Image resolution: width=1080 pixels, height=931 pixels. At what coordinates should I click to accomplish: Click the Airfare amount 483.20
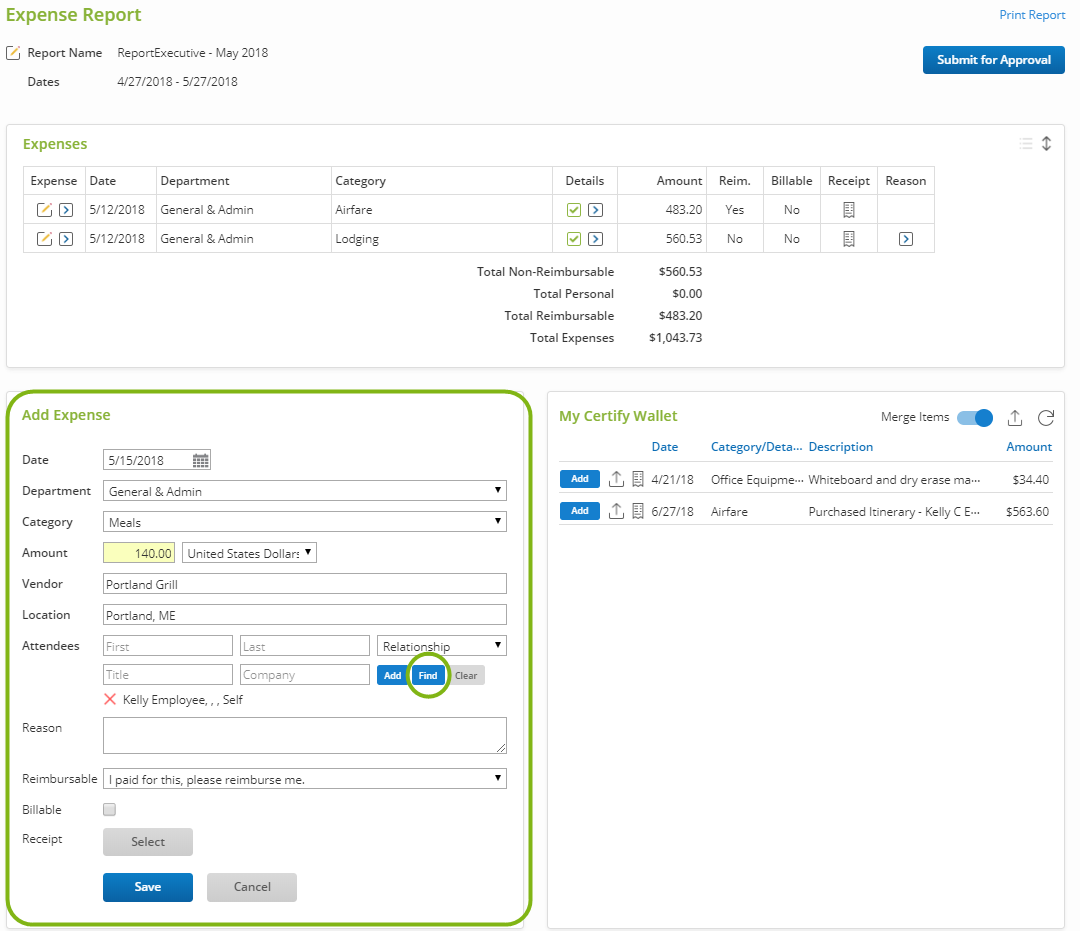coord(683,209)
